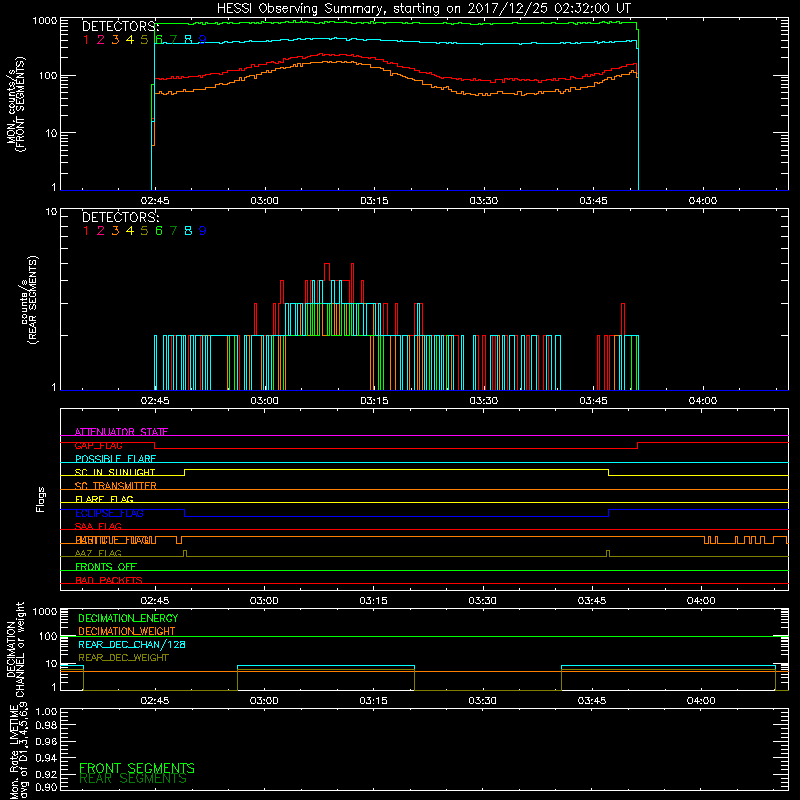Click the DECIMATION CHANNEL or weight axis title
The height and width of the screenshot is (800, 800).
pos(15,649)
